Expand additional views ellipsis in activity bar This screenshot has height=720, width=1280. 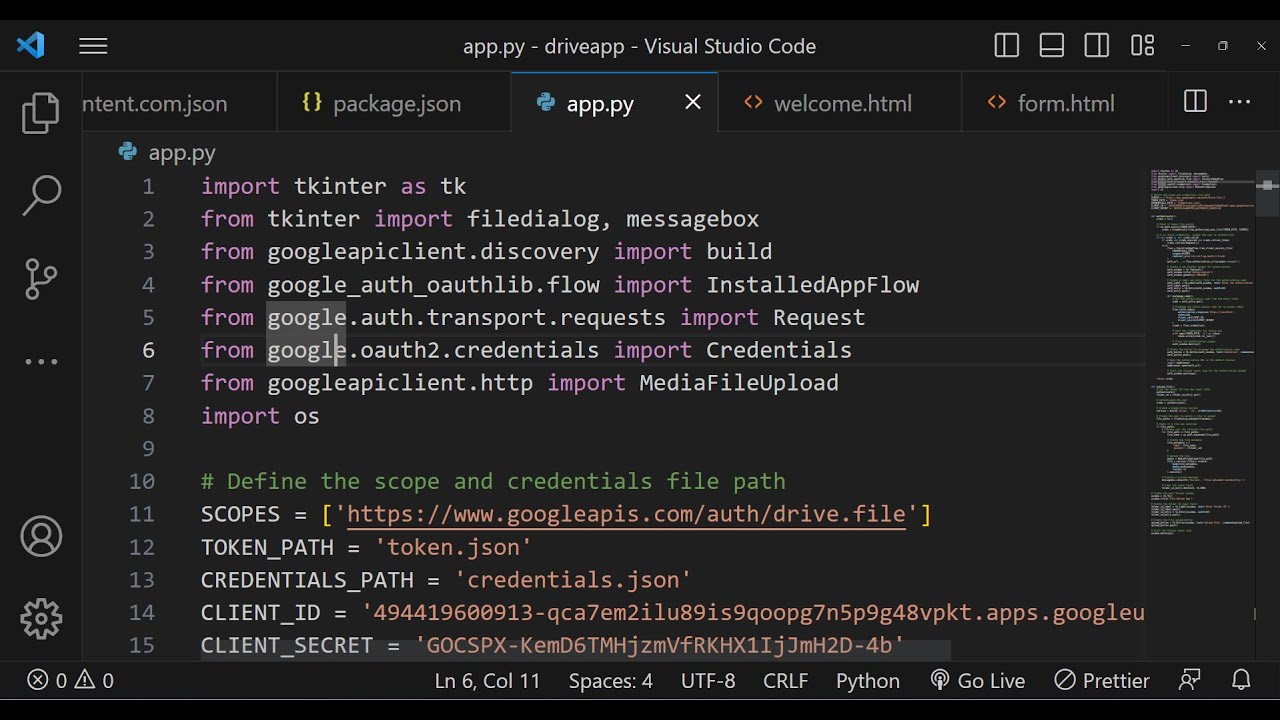pos(41,362)
